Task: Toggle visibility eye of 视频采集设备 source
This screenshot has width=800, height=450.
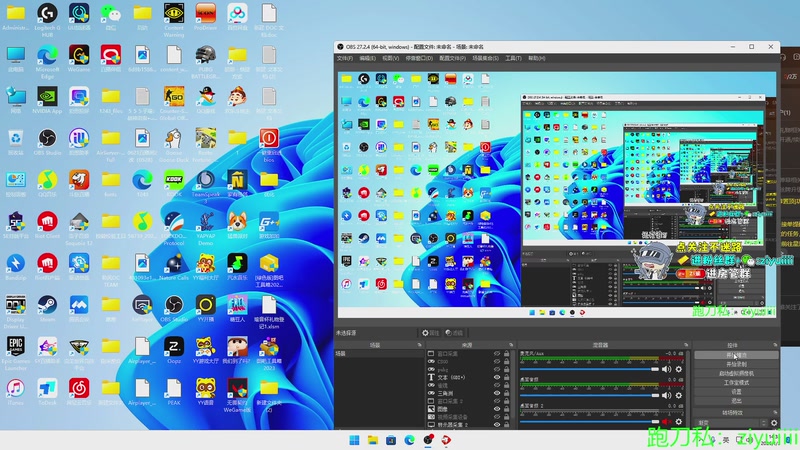Action: click(496, 416)
